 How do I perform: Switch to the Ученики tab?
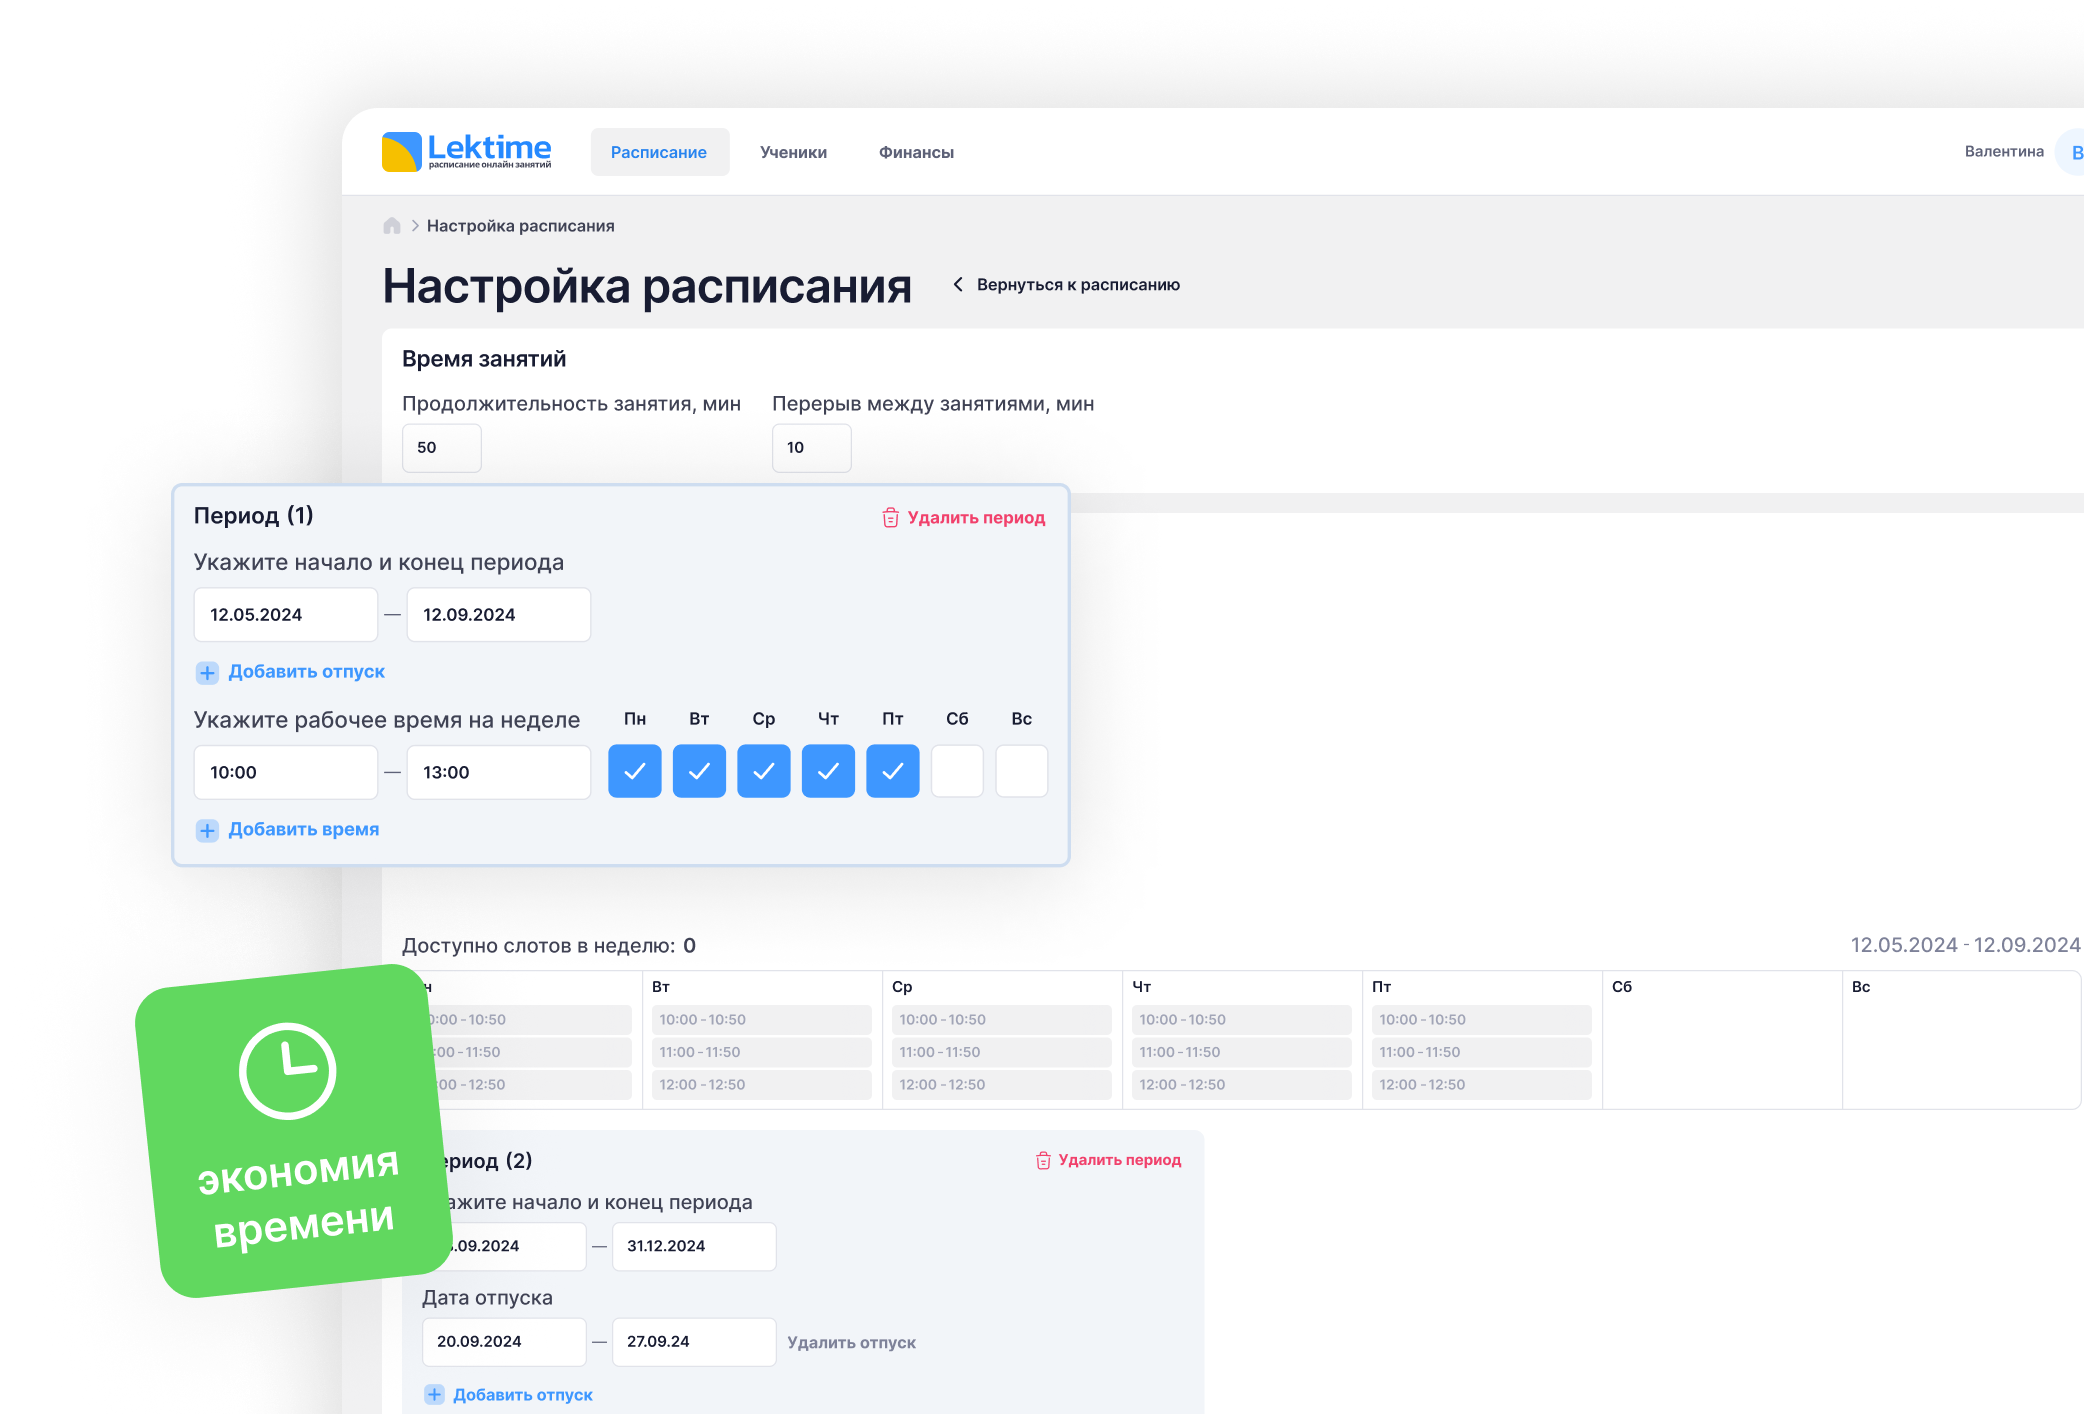(793, 152)
